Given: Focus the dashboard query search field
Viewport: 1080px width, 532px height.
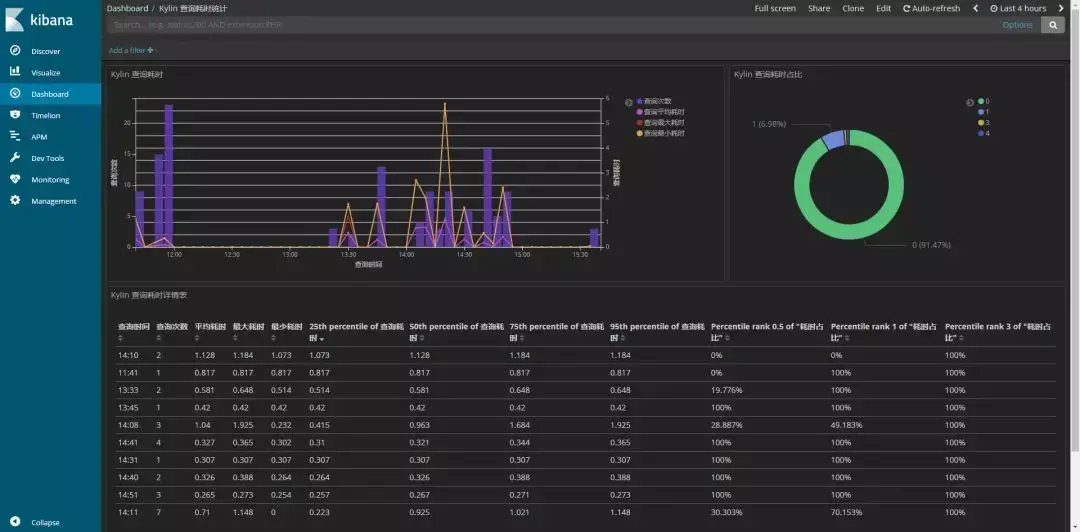Looking at the screenshot, I should pos(551,25).
